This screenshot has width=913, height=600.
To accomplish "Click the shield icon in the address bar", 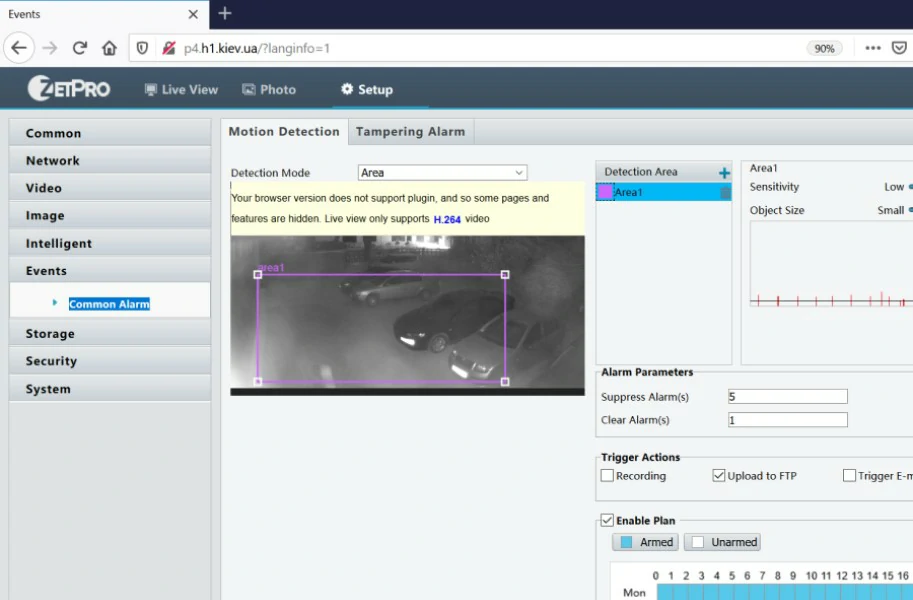I will click(x=142, y=47).
